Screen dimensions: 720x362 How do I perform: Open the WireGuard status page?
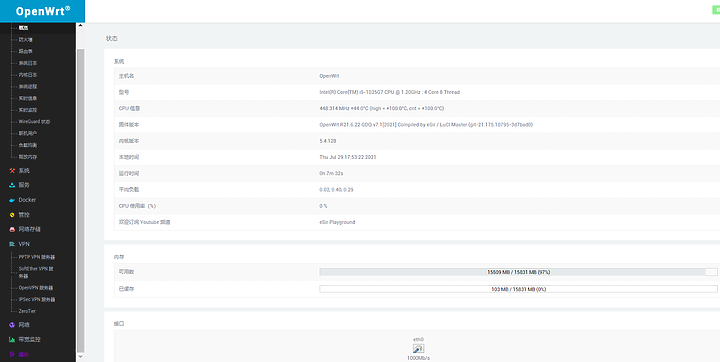34,122
